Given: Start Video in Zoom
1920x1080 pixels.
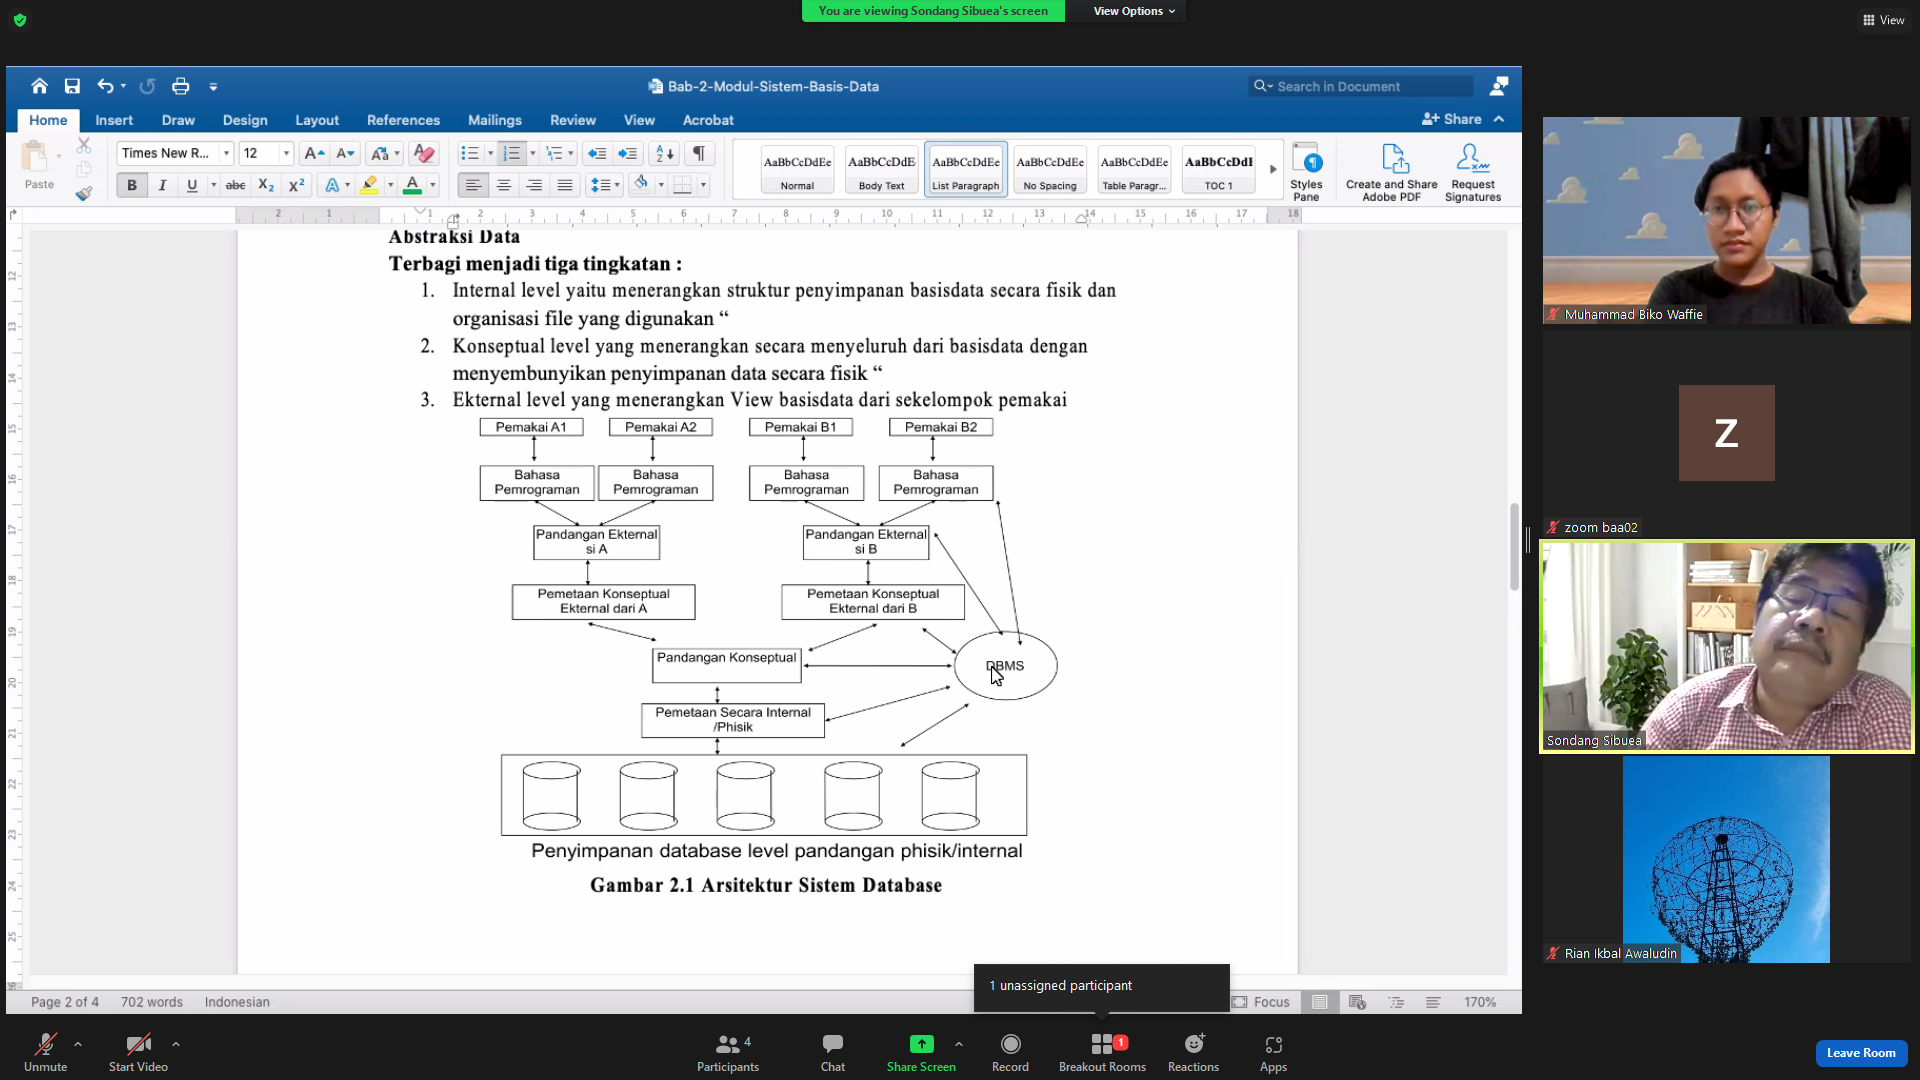Looking at the screenshot, I should point(138,1053).
